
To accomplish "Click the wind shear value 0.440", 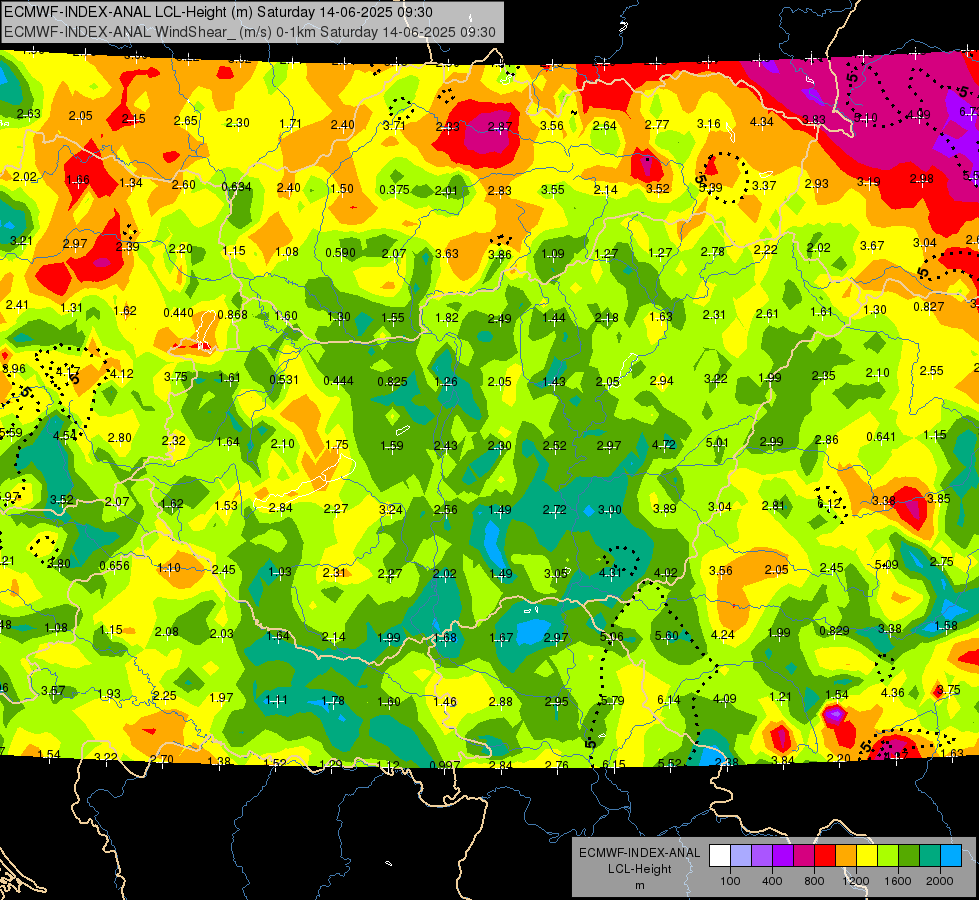I will tap(178, 312).
